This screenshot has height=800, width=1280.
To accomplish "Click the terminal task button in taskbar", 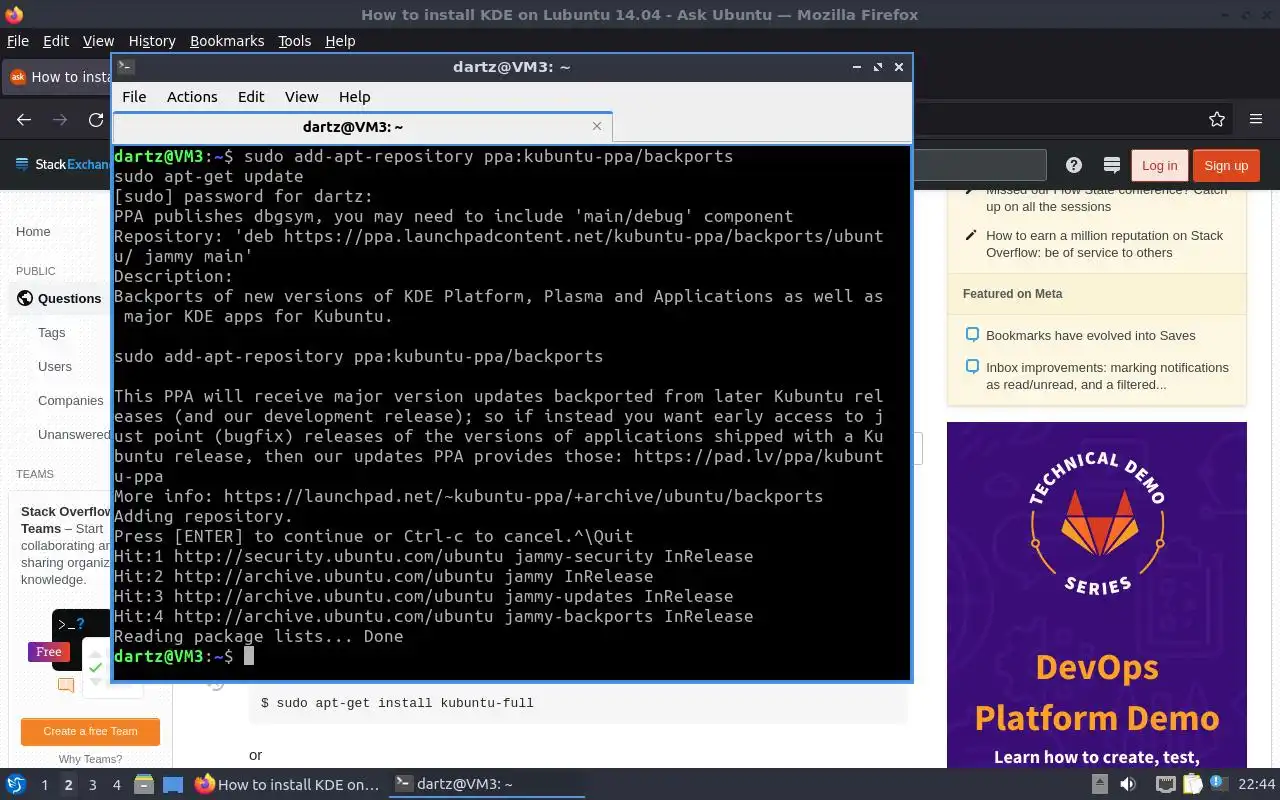I will pos(487,784).
